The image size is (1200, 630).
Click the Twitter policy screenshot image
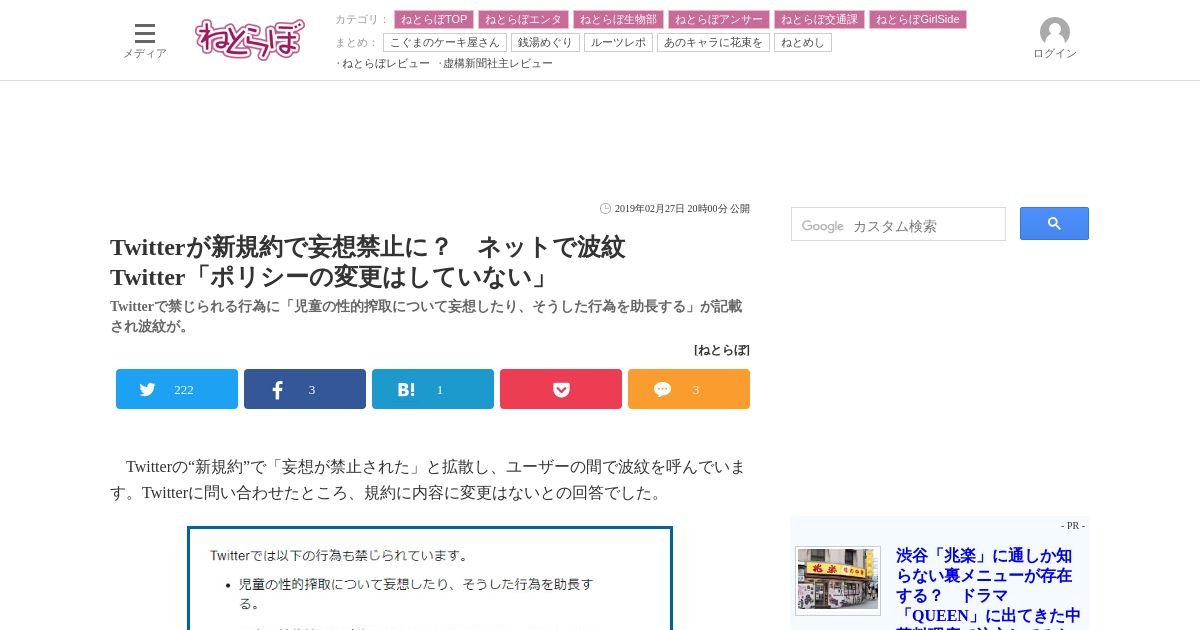(x=430, y=578)
